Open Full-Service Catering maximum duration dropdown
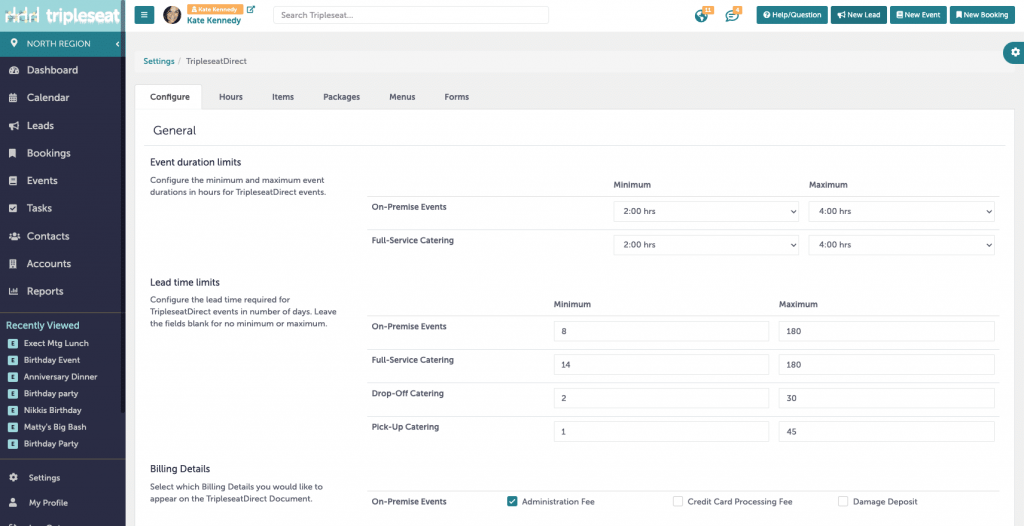 pyautogui.click(x=901, y=244)
